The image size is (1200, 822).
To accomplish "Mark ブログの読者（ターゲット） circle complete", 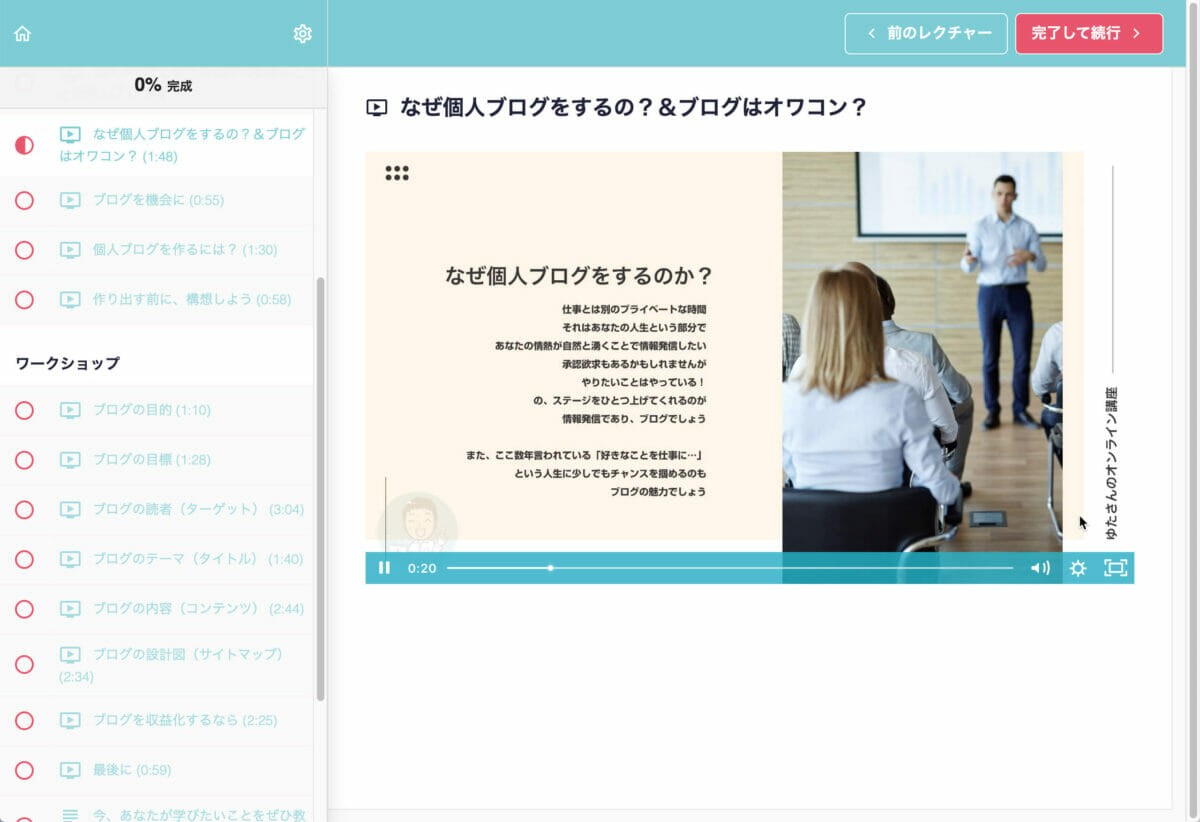I will [24, 510].
